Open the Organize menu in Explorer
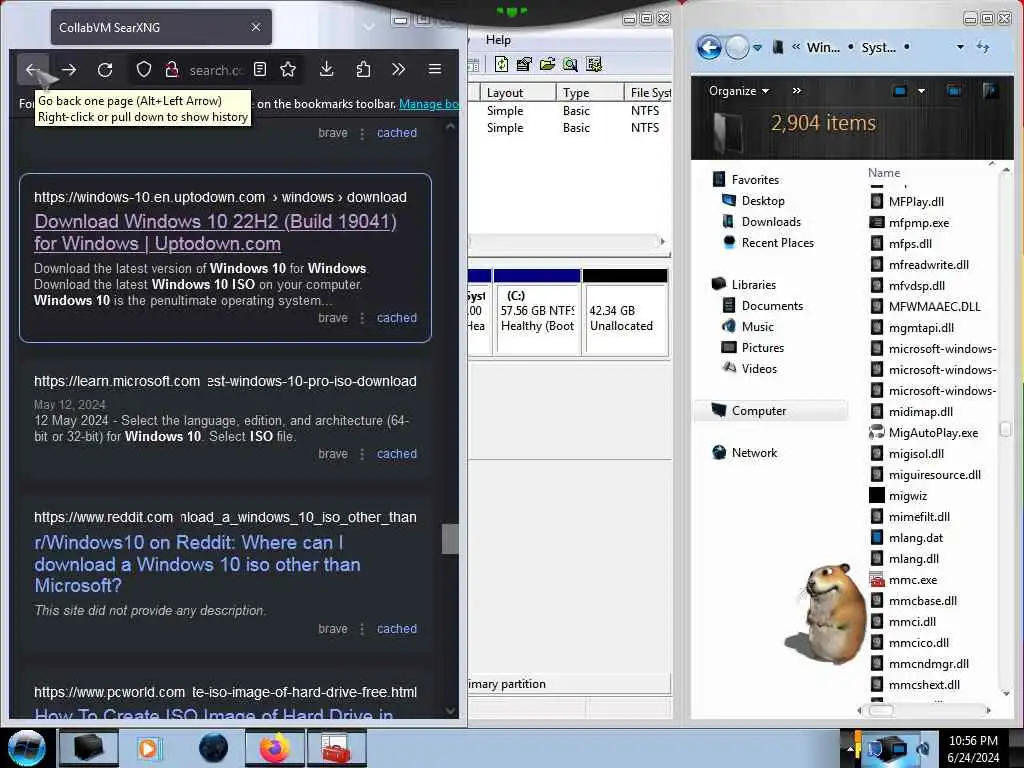The image size is (1024, 768). [739, 91]
